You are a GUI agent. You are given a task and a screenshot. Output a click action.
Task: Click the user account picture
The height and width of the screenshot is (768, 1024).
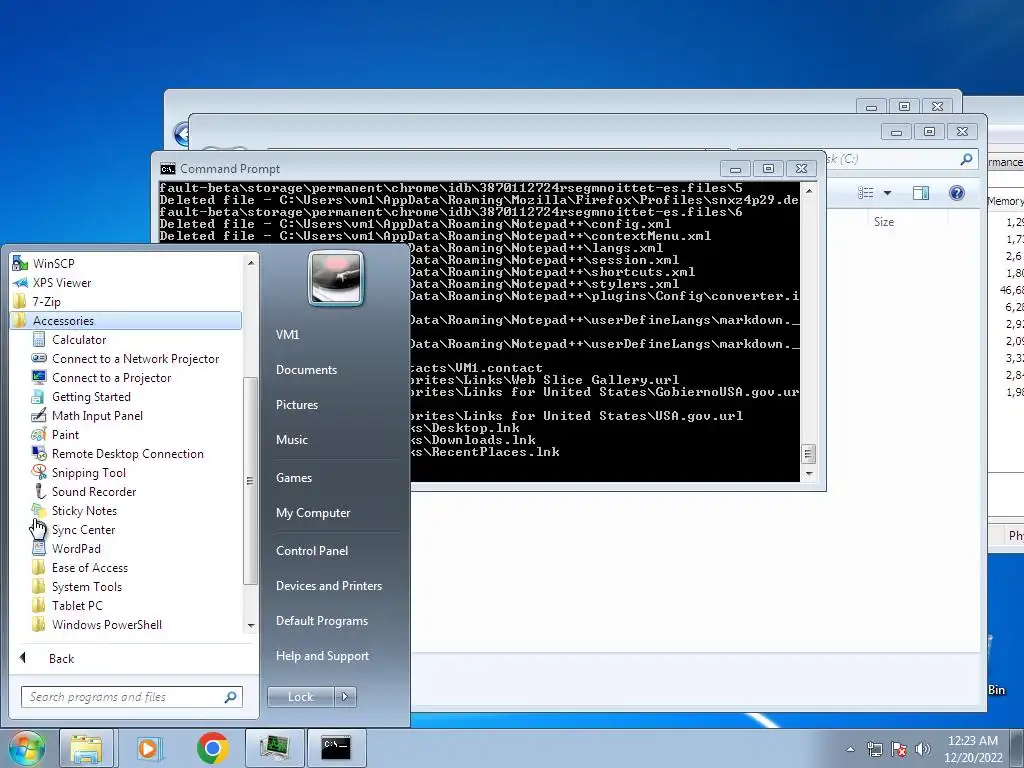[x=336, y=278]
